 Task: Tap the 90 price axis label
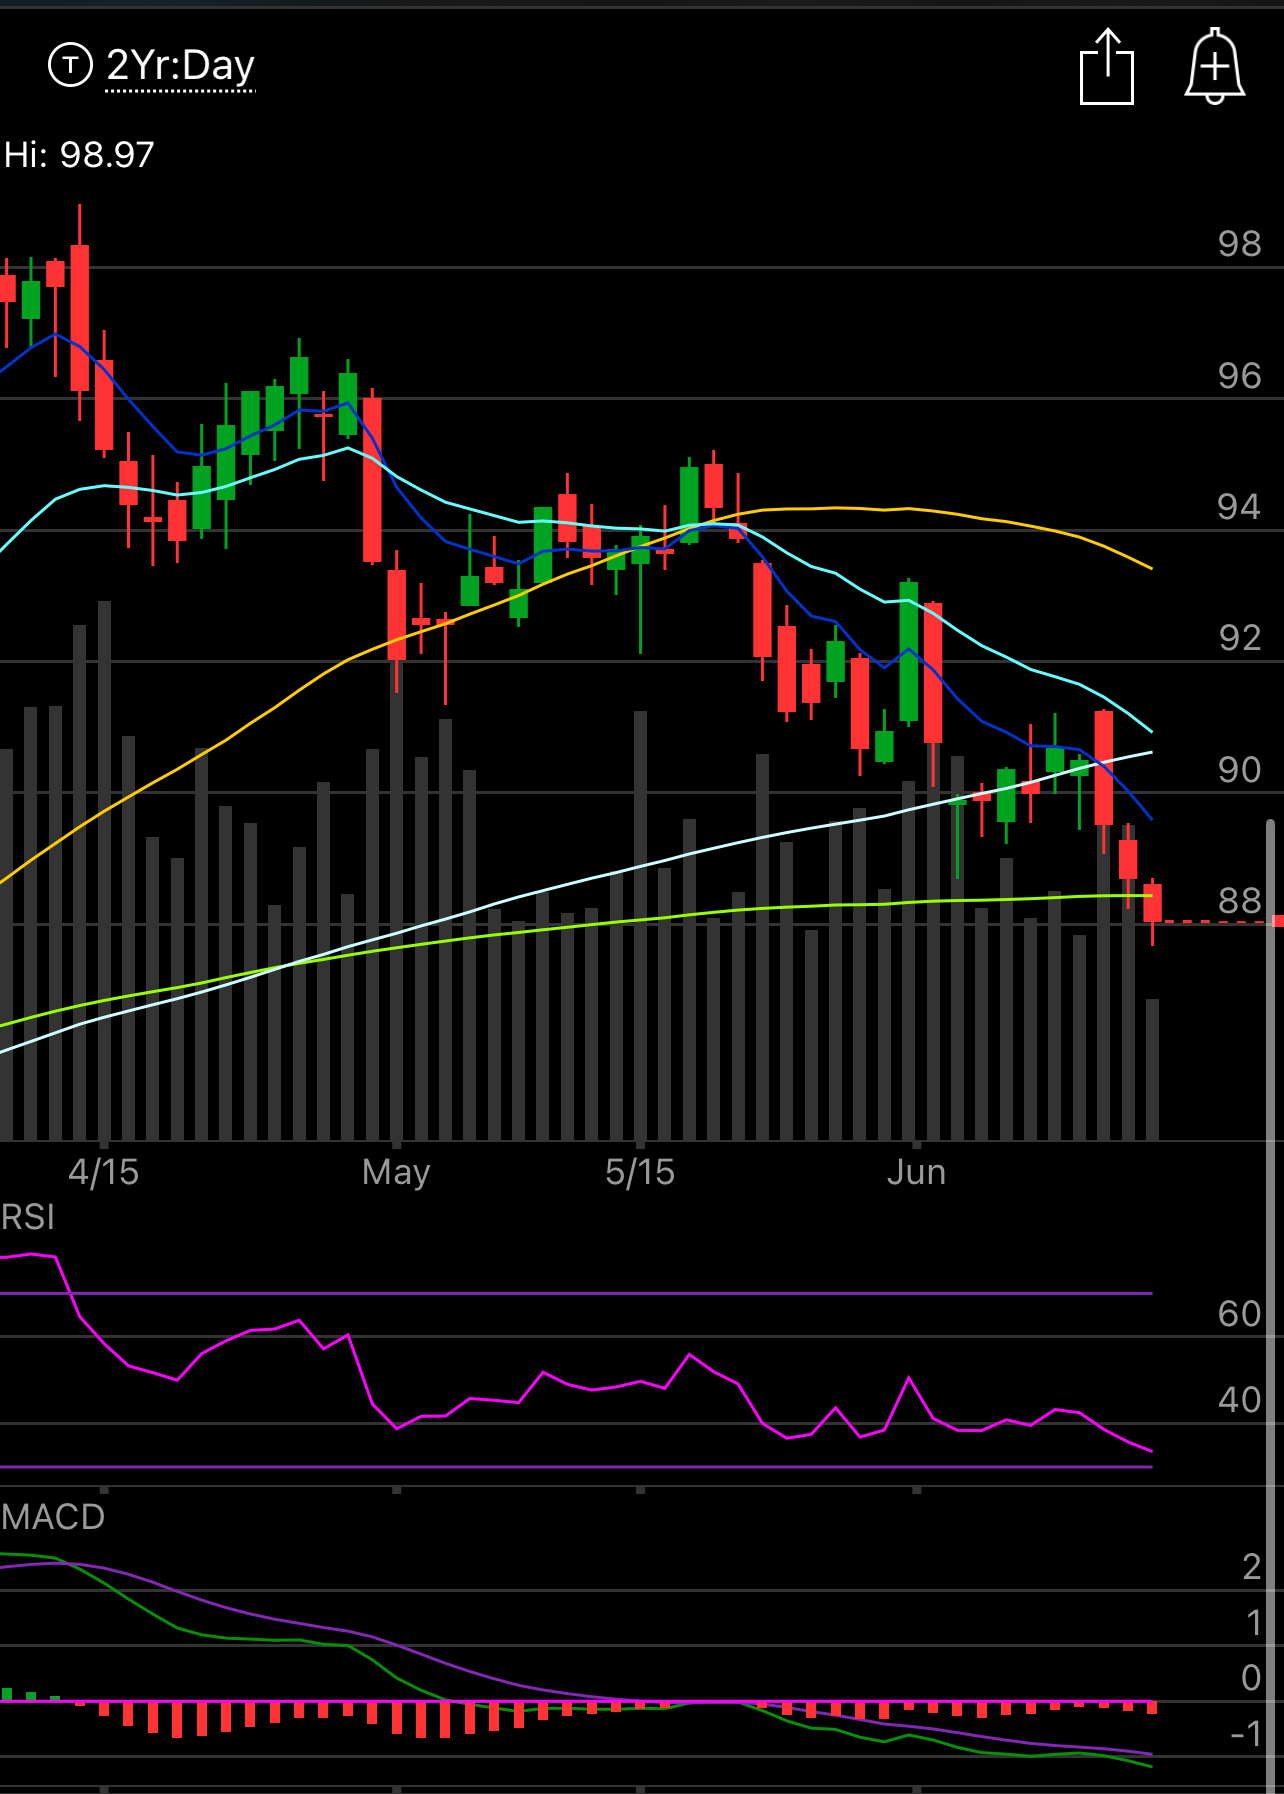click(x=1239, y=770)
